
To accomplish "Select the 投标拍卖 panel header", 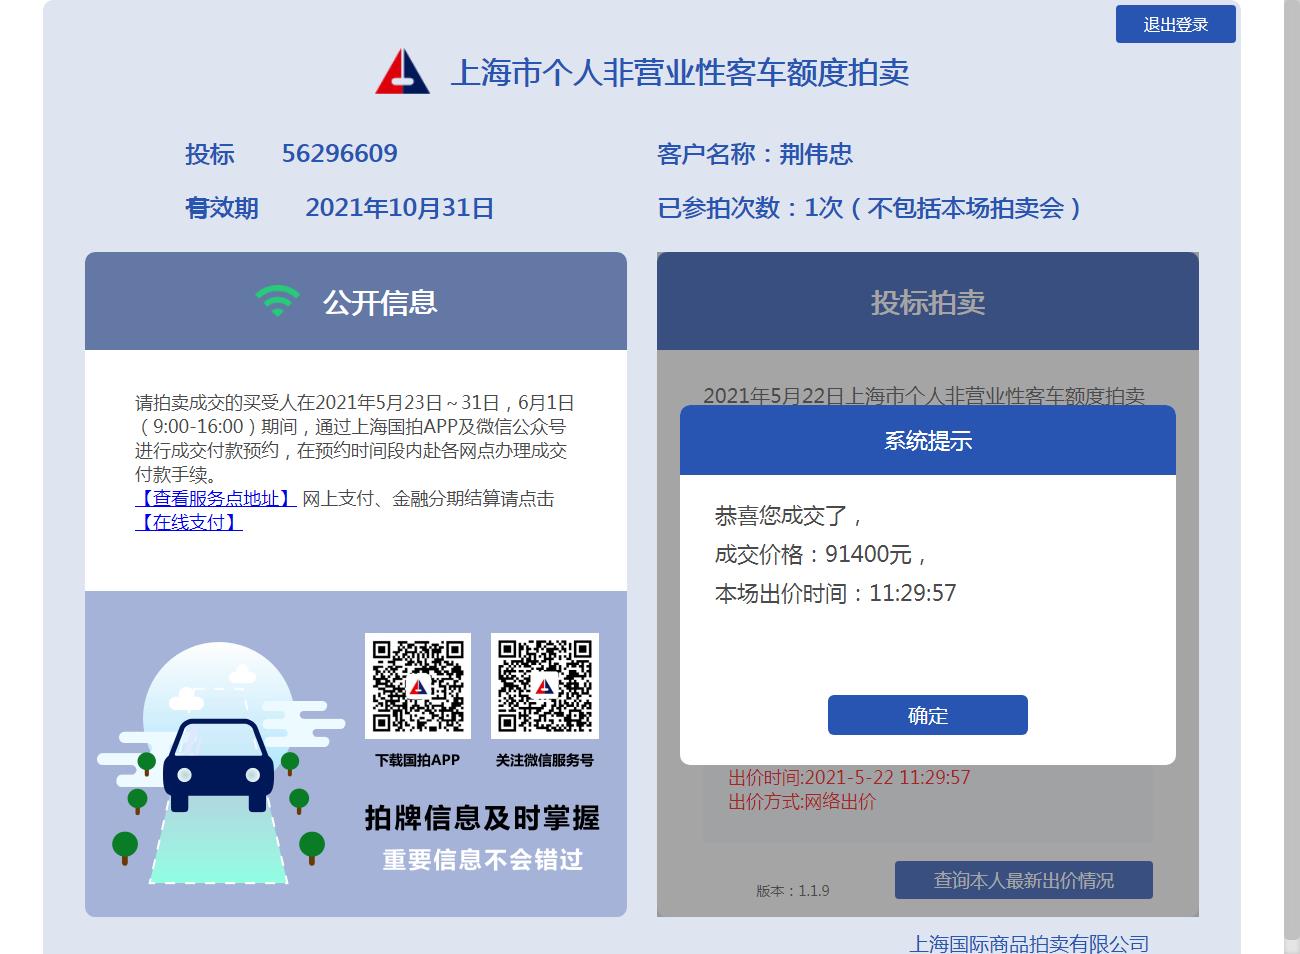I will [927, 301].
